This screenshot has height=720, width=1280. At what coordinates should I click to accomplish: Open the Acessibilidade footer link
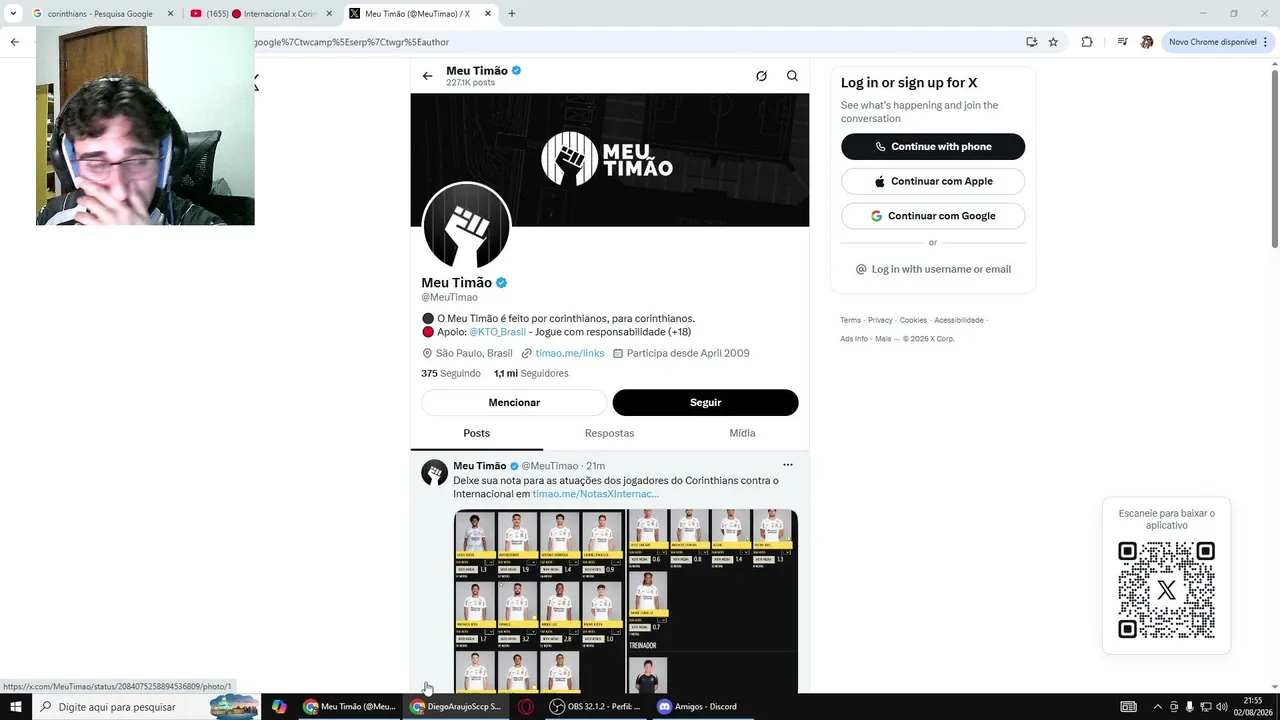click(959, 320)
